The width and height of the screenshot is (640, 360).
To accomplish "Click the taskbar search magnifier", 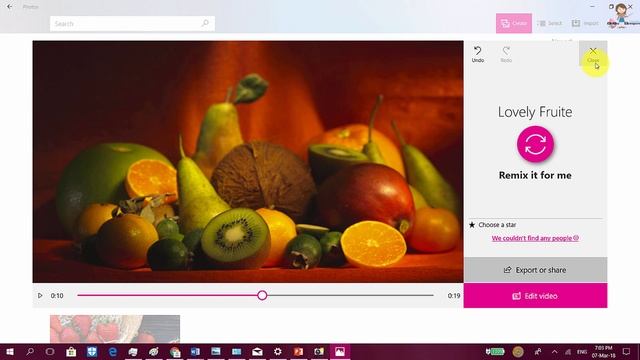I will [x=30, y=351].
